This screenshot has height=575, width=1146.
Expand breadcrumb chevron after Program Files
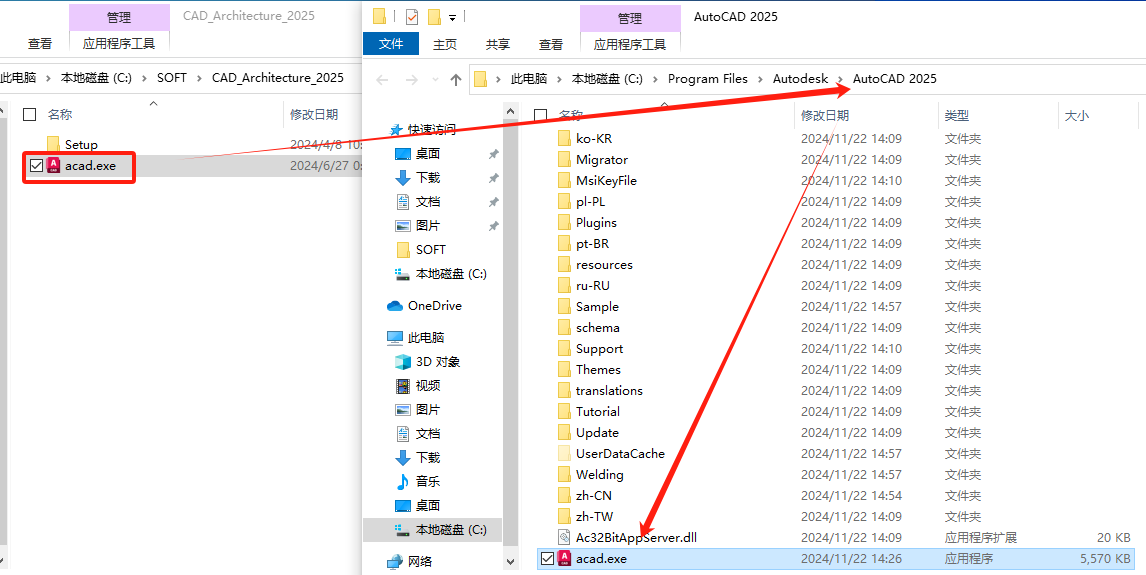(x=761, y=79)
